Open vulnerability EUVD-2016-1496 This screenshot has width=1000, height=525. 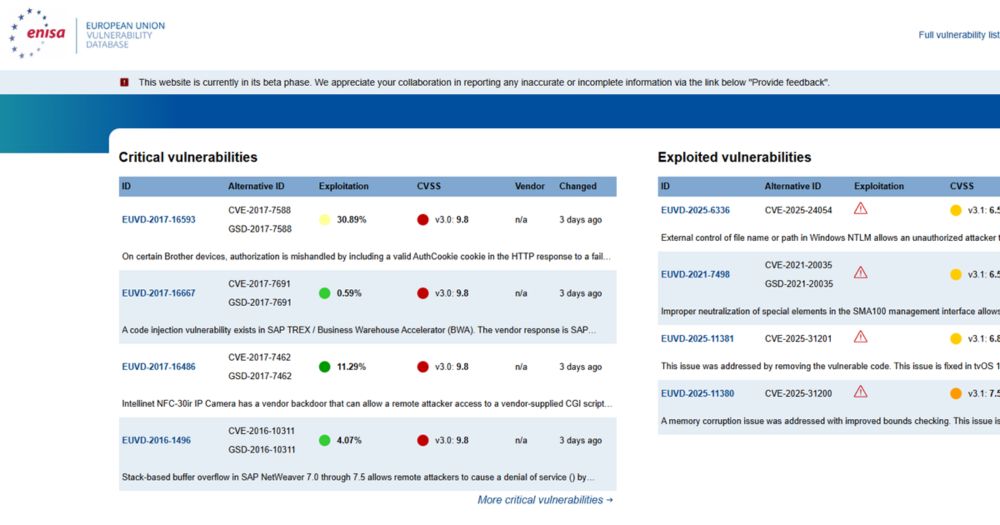coord(156,440)
